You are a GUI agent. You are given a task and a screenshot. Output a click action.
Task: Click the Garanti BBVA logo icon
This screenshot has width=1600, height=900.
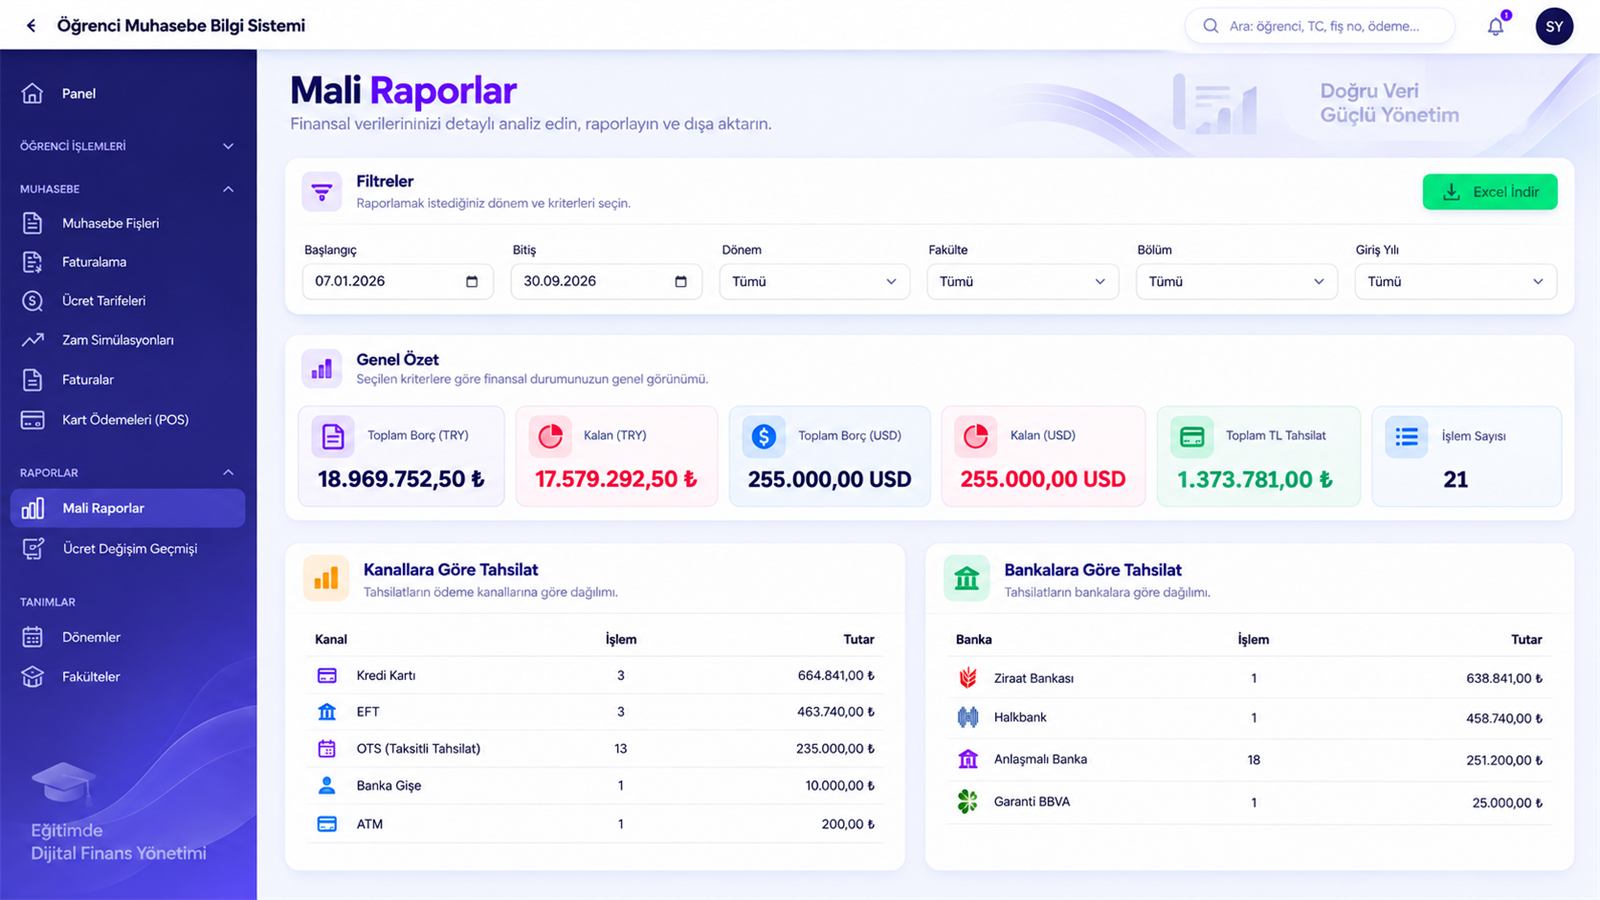[968, 801]
